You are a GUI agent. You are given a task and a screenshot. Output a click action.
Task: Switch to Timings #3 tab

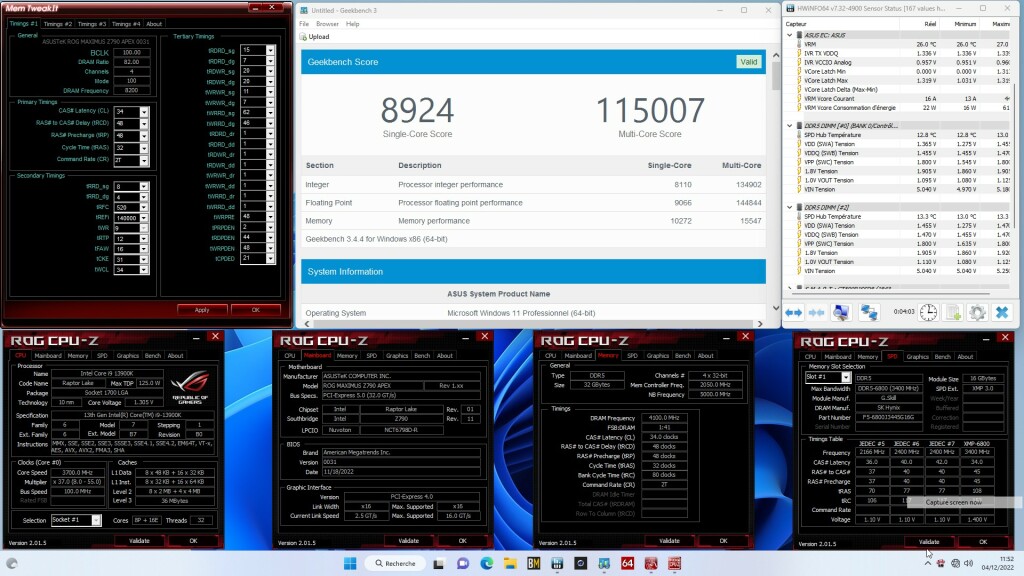(x=91, y=24)
